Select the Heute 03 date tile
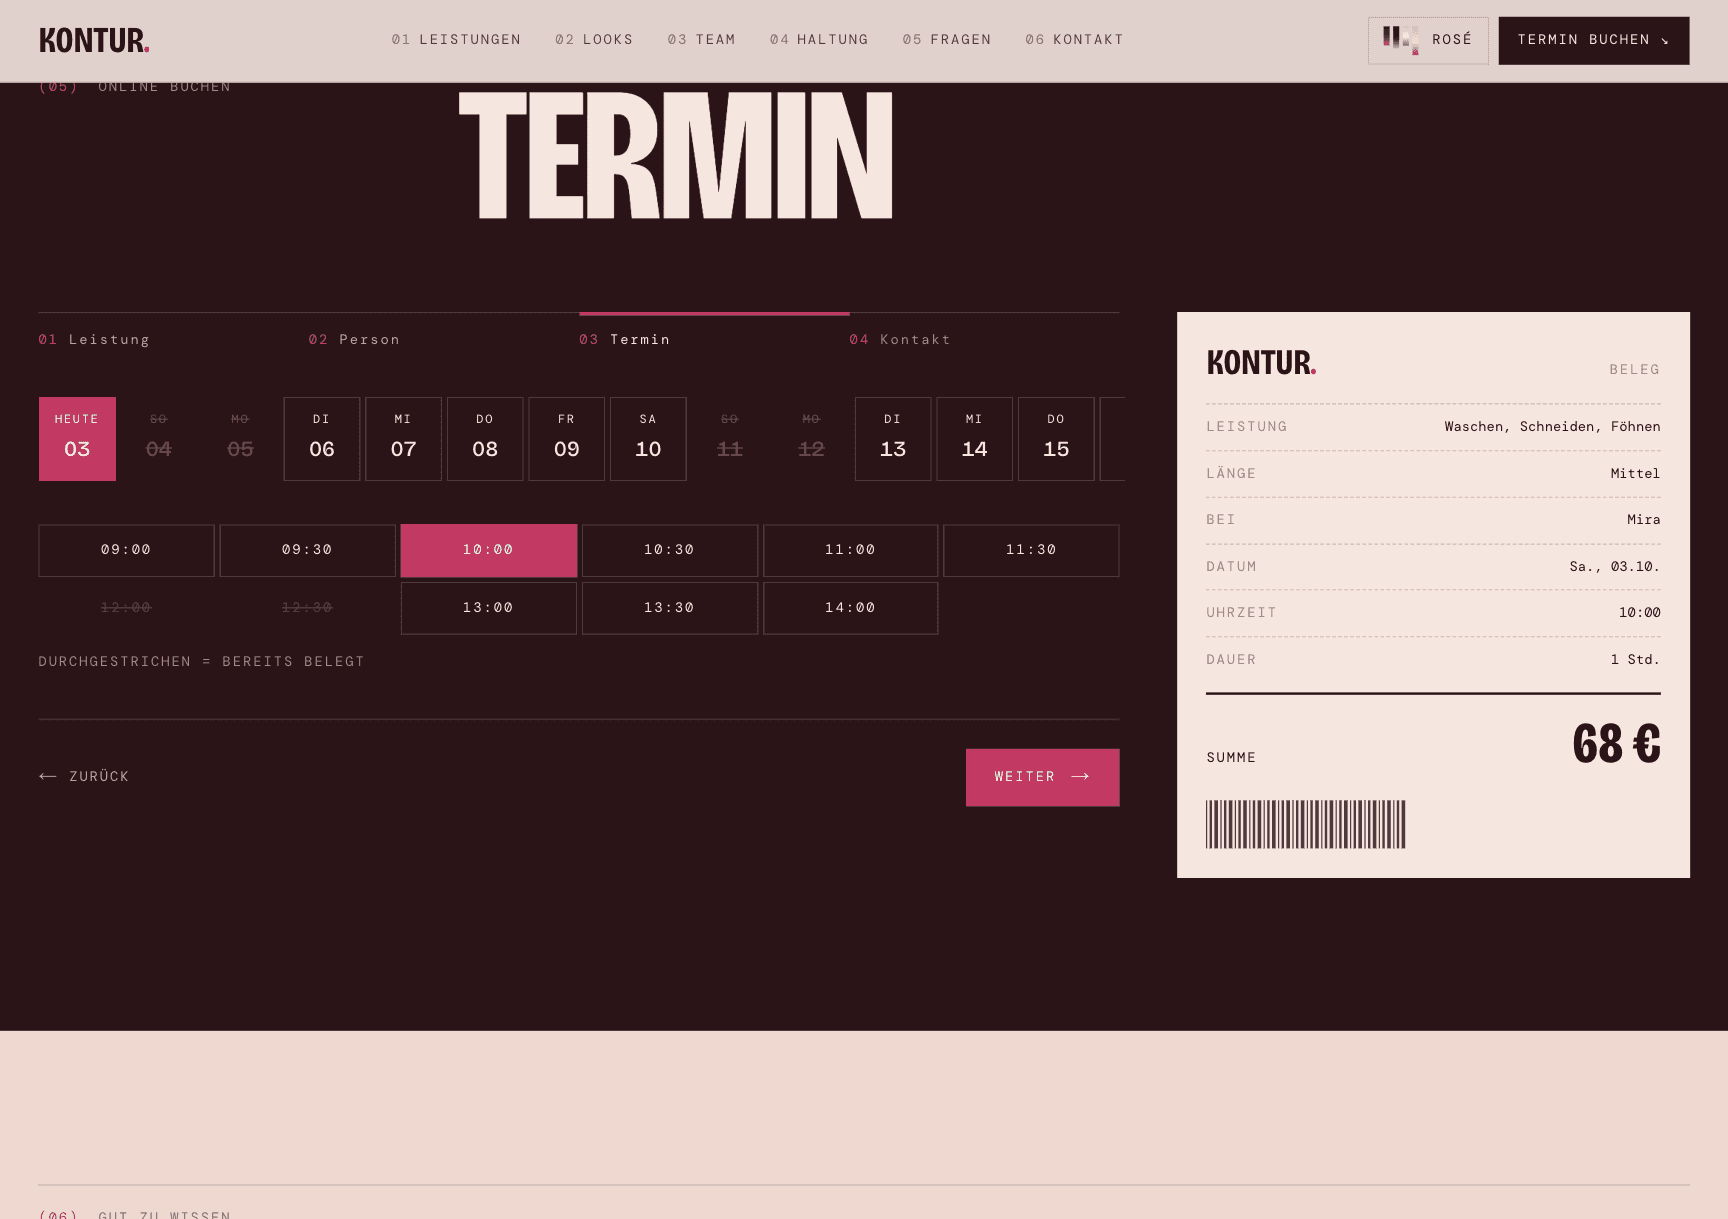Viewport: 1728px width, 1219px height. (x=77, y=439)
